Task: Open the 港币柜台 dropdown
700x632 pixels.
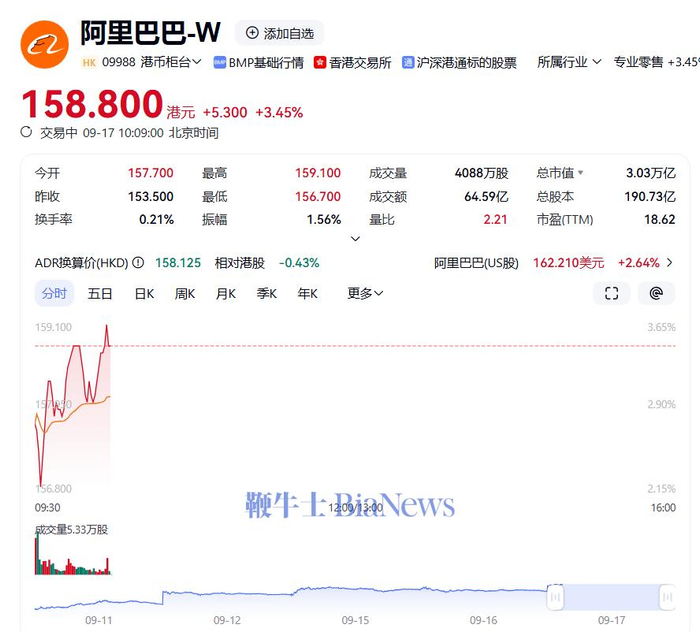Action: pyautogui.click(x=171, y=62)
